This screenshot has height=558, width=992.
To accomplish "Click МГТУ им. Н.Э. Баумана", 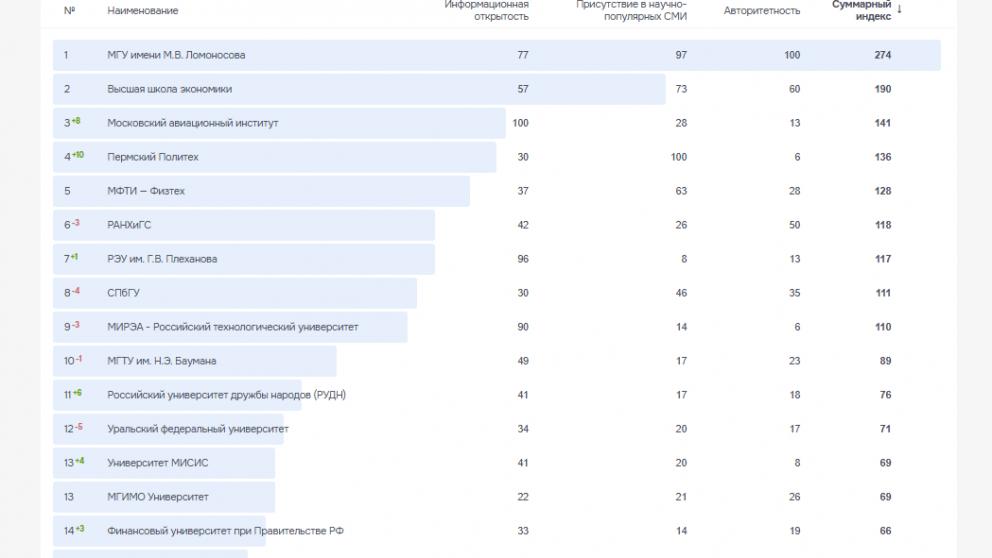I will tap(161, 361).
